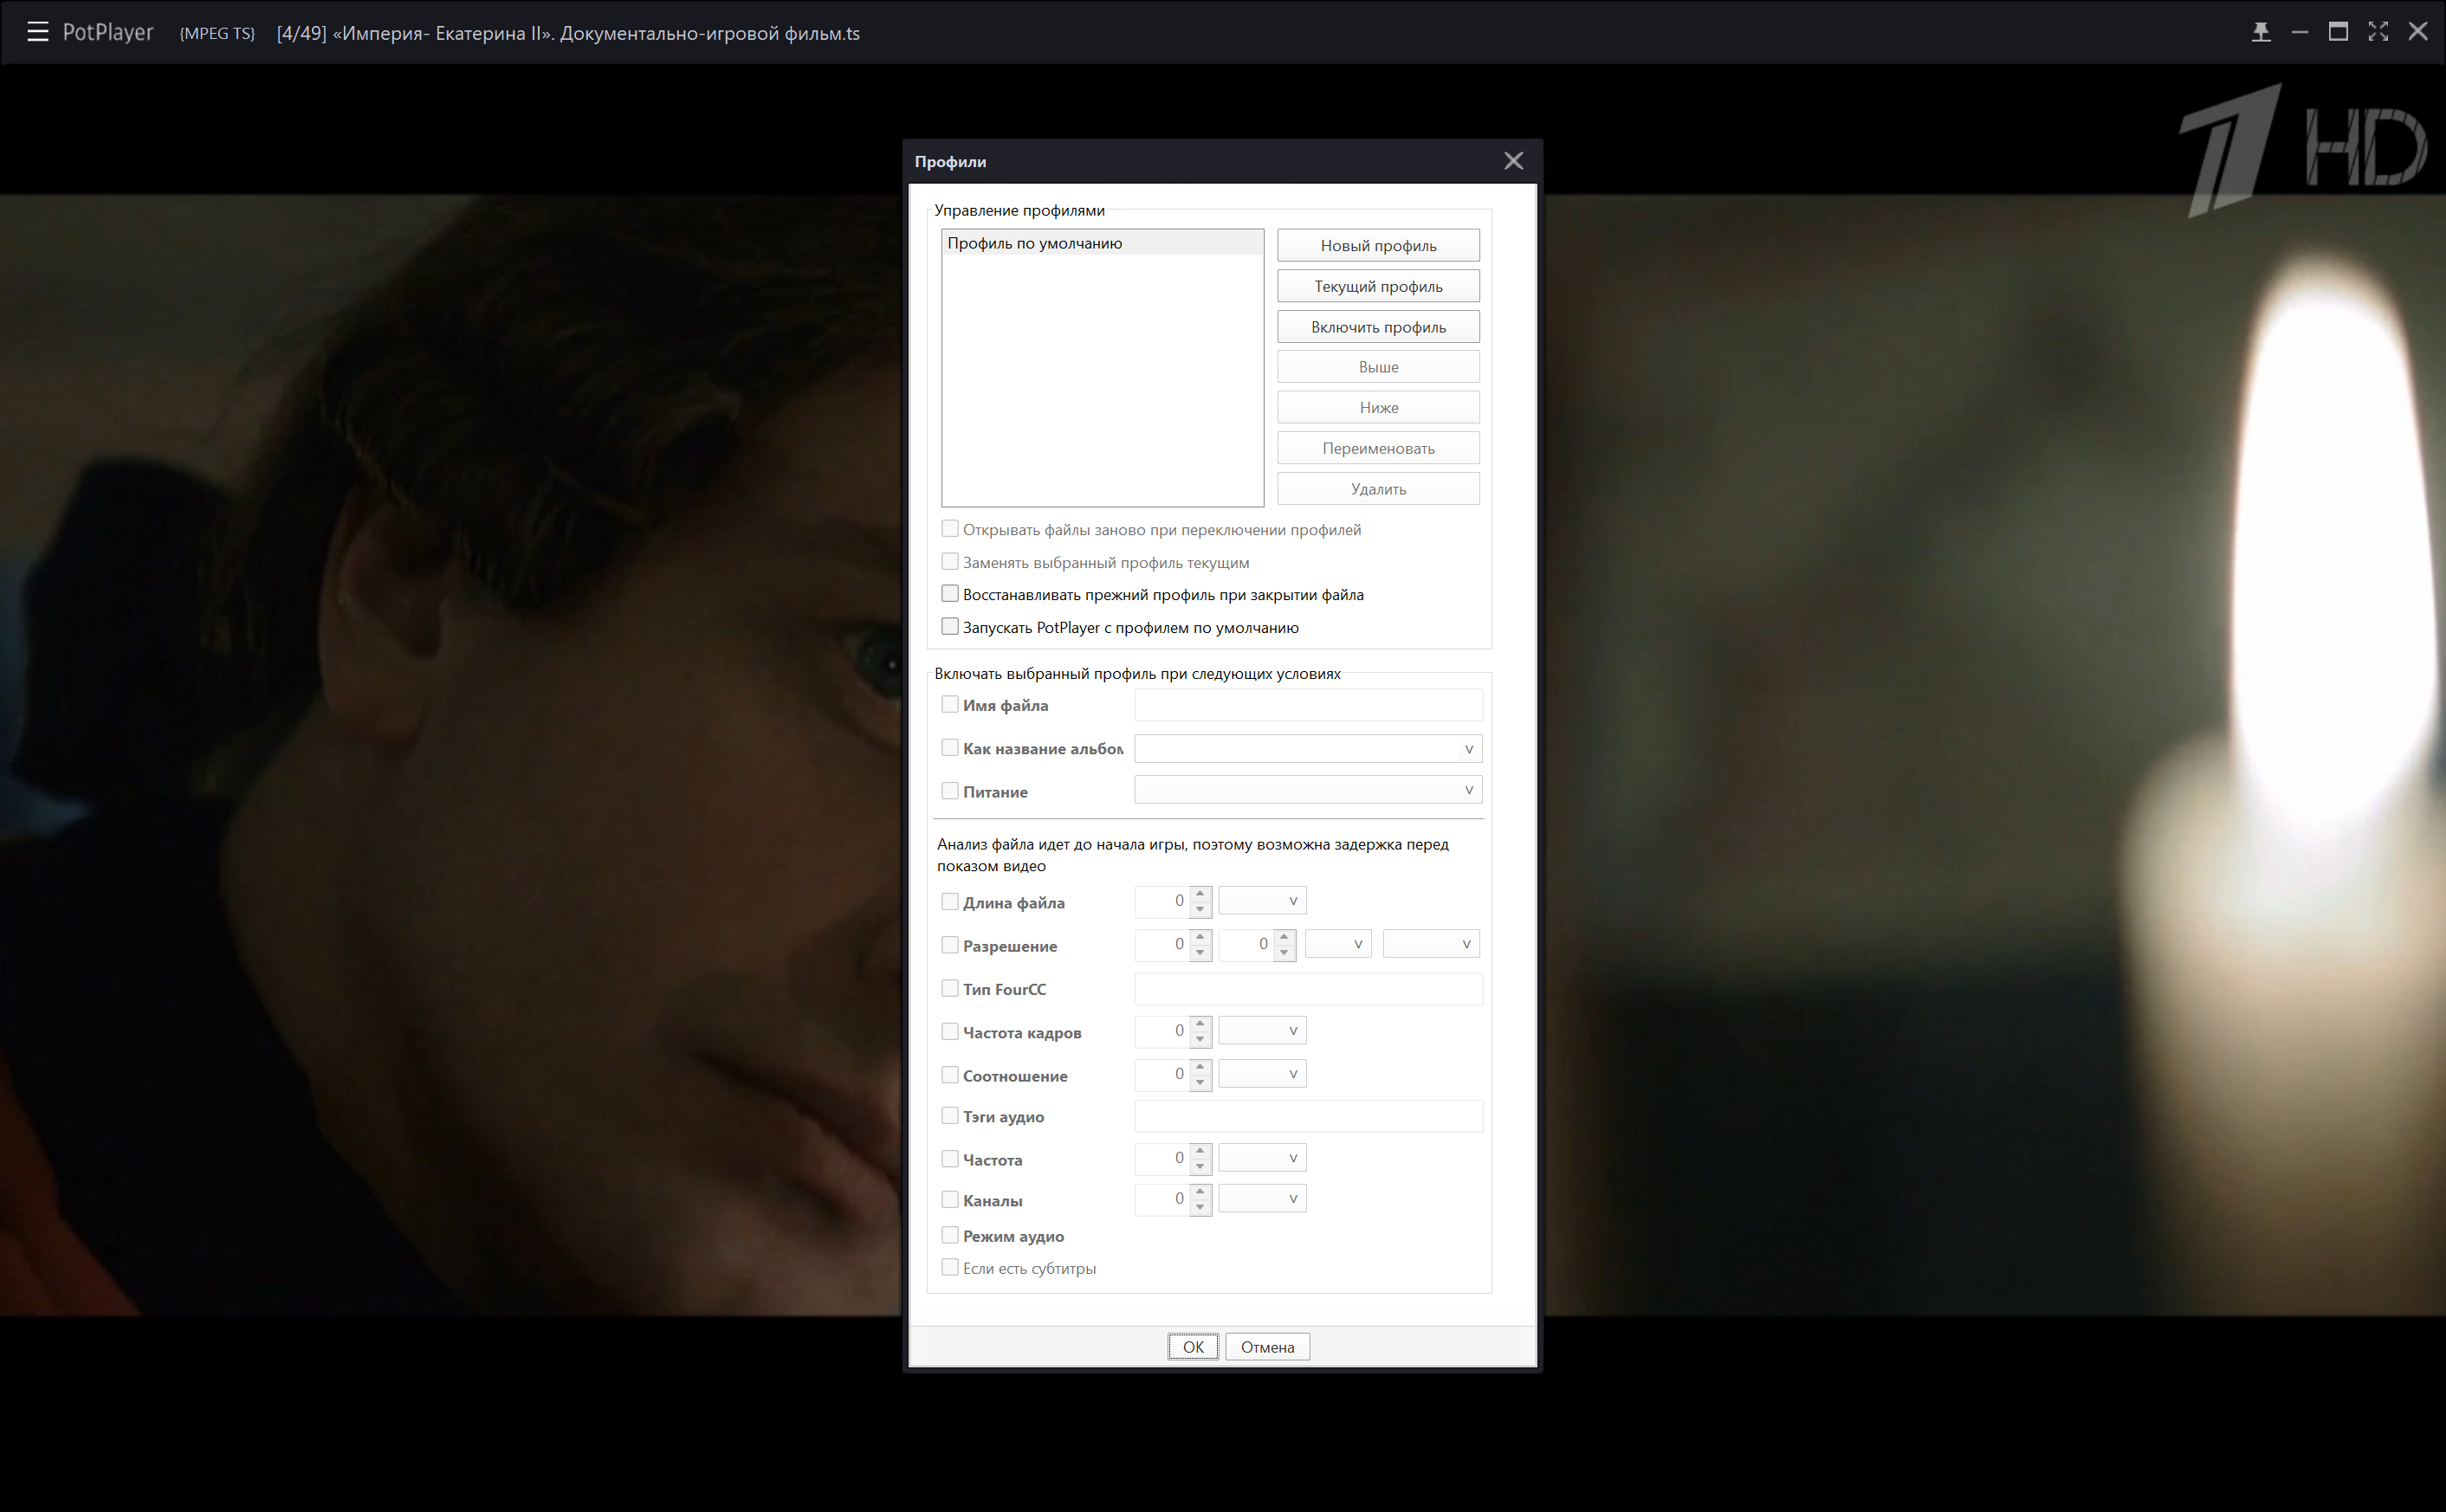Open the Как название альбома dropdown
This screenshot has height=1512, width=2446.
point(1308,749)
